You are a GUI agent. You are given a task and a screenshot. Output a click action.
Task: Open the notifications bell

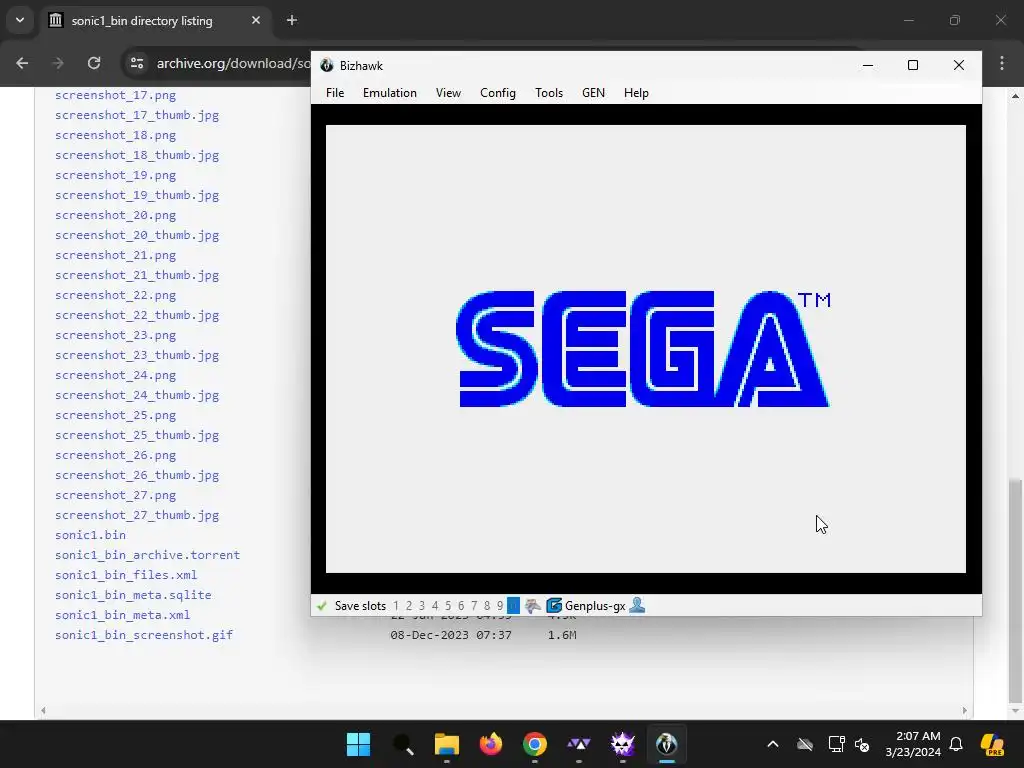coord(956,744)
